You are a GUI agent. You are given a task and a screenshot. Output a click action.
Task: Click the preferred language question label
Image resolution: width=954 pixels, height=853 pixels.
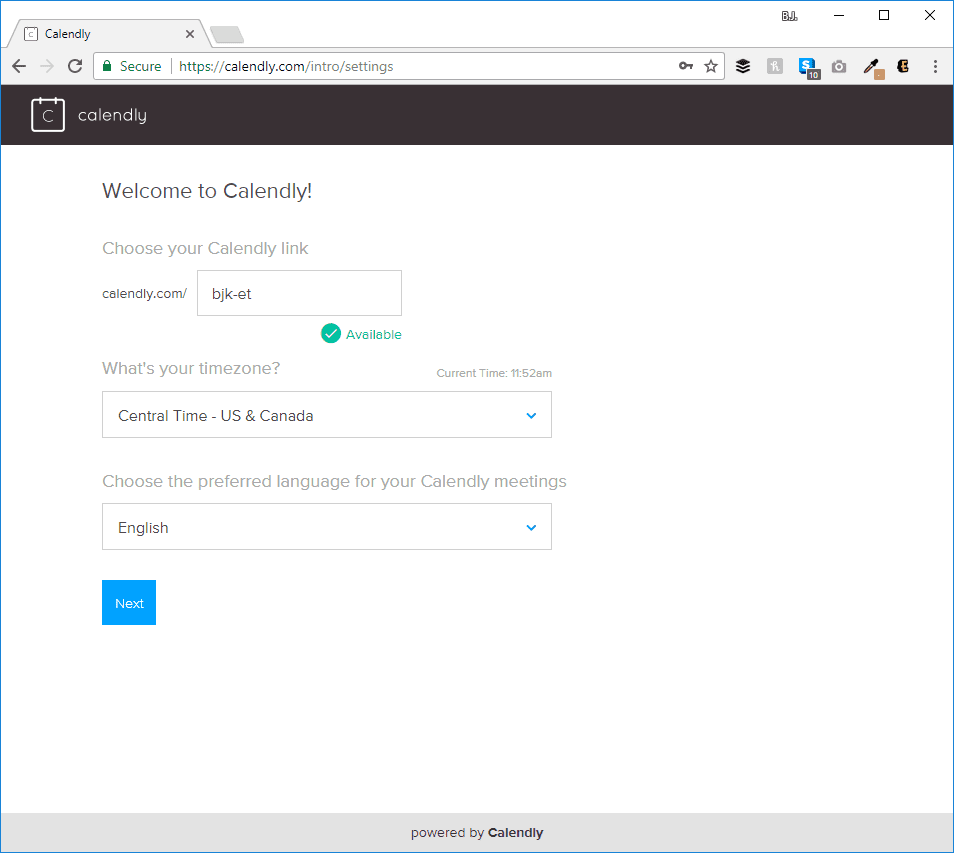334,481
